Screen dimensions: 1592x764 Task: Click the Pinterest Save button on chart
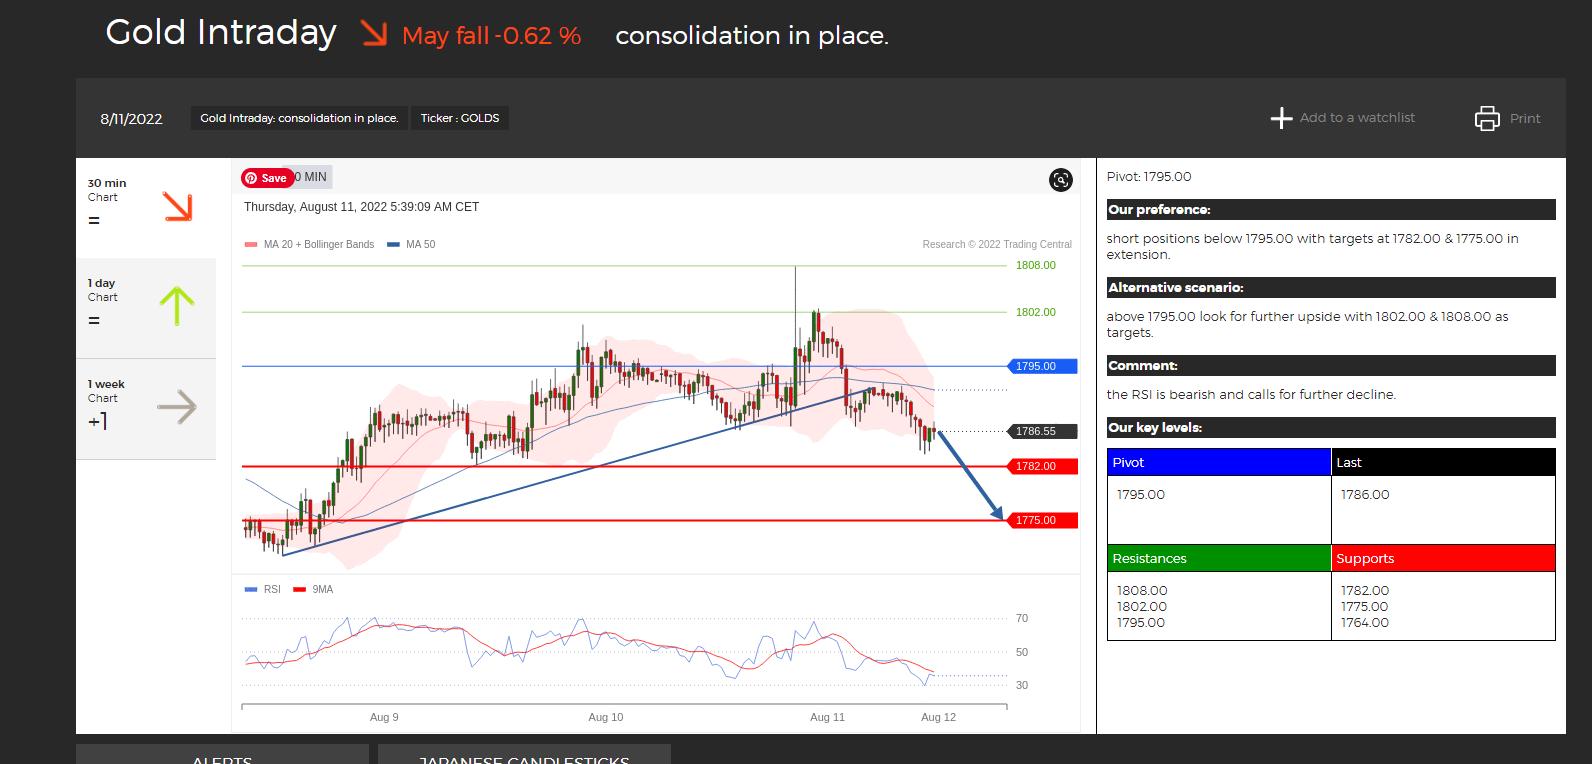pyautogui.click(x=267, y=178)
